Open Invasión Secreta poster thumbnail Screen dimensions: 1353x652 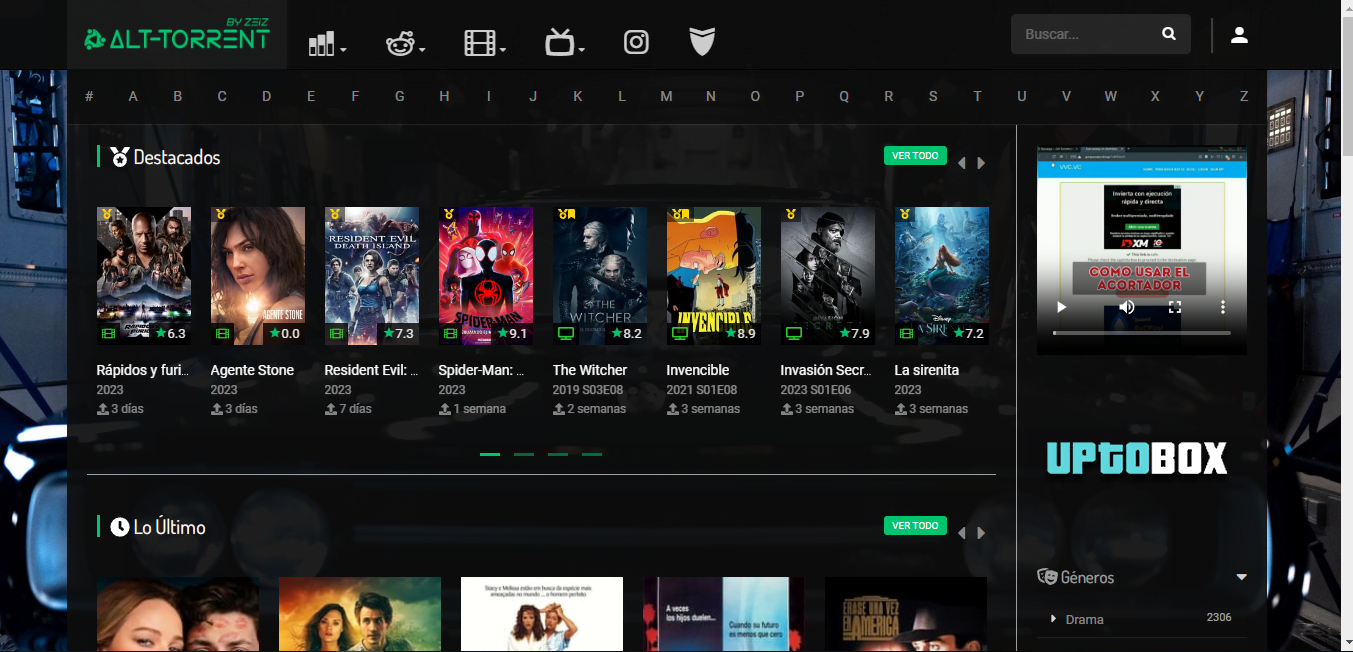tap(828, 276)
